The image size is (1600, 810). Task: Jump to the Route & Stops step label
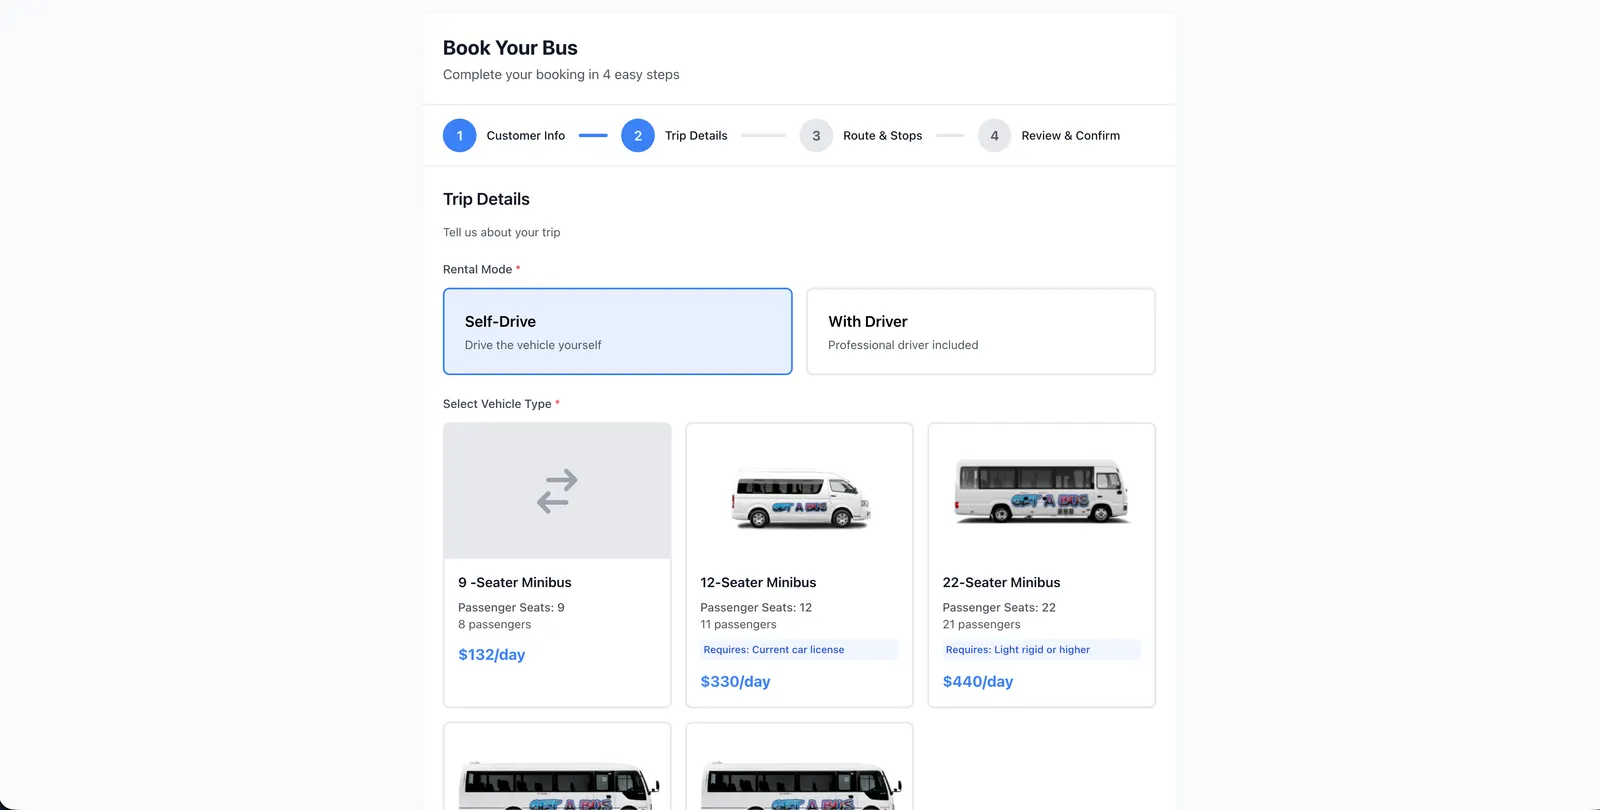pos(882,136)
